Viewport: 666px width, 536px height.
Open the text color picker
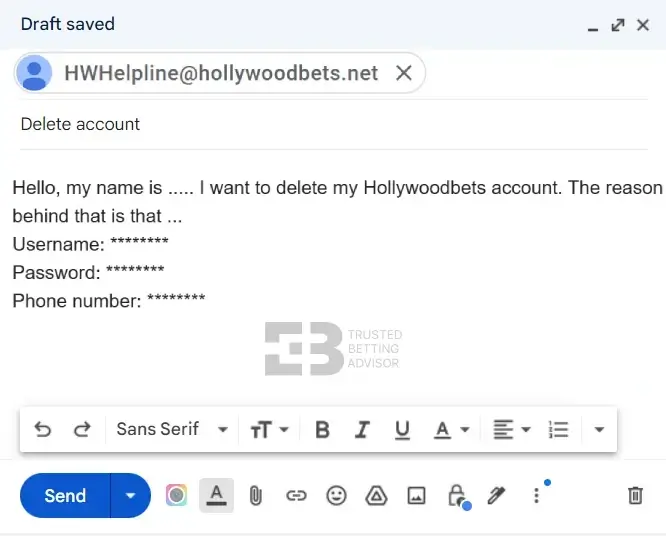tap(451, 430)
